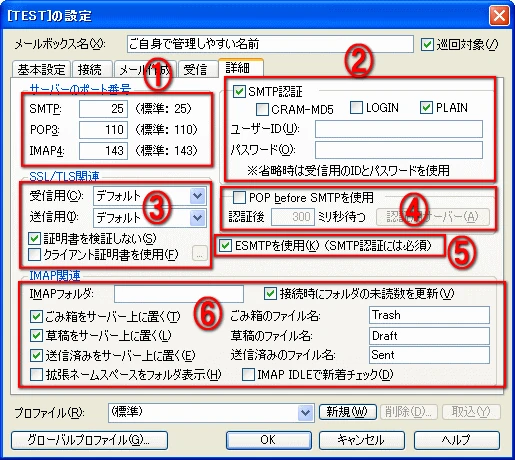Viewport: 515px width, 460px height.
Task: Disable the SMTP認証 checkbox
Action: point(239,92)
